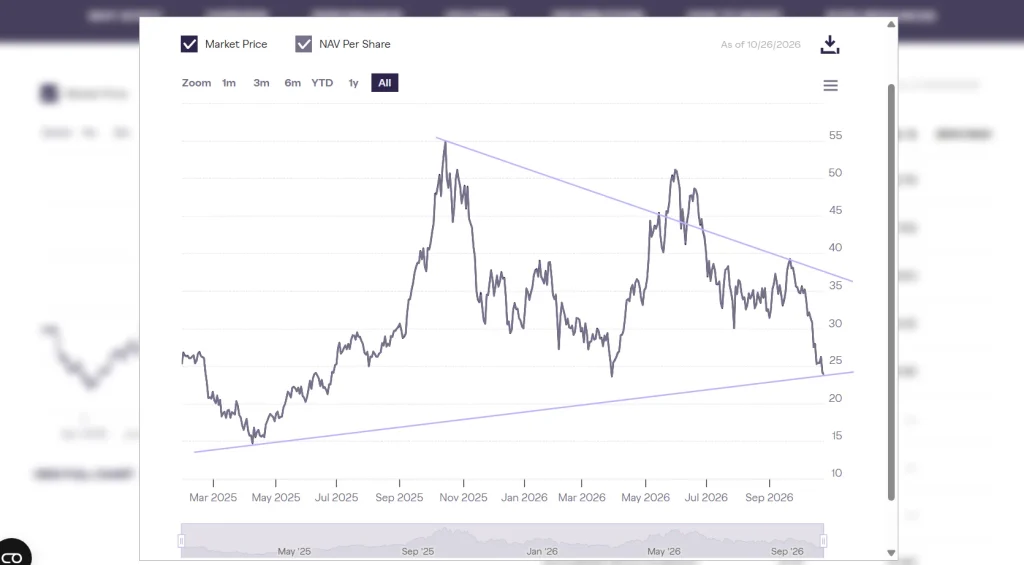The image size is (1024, 565).
Task: Click the scroll down arrow of the modal
Action: click(x=891, y=553)
